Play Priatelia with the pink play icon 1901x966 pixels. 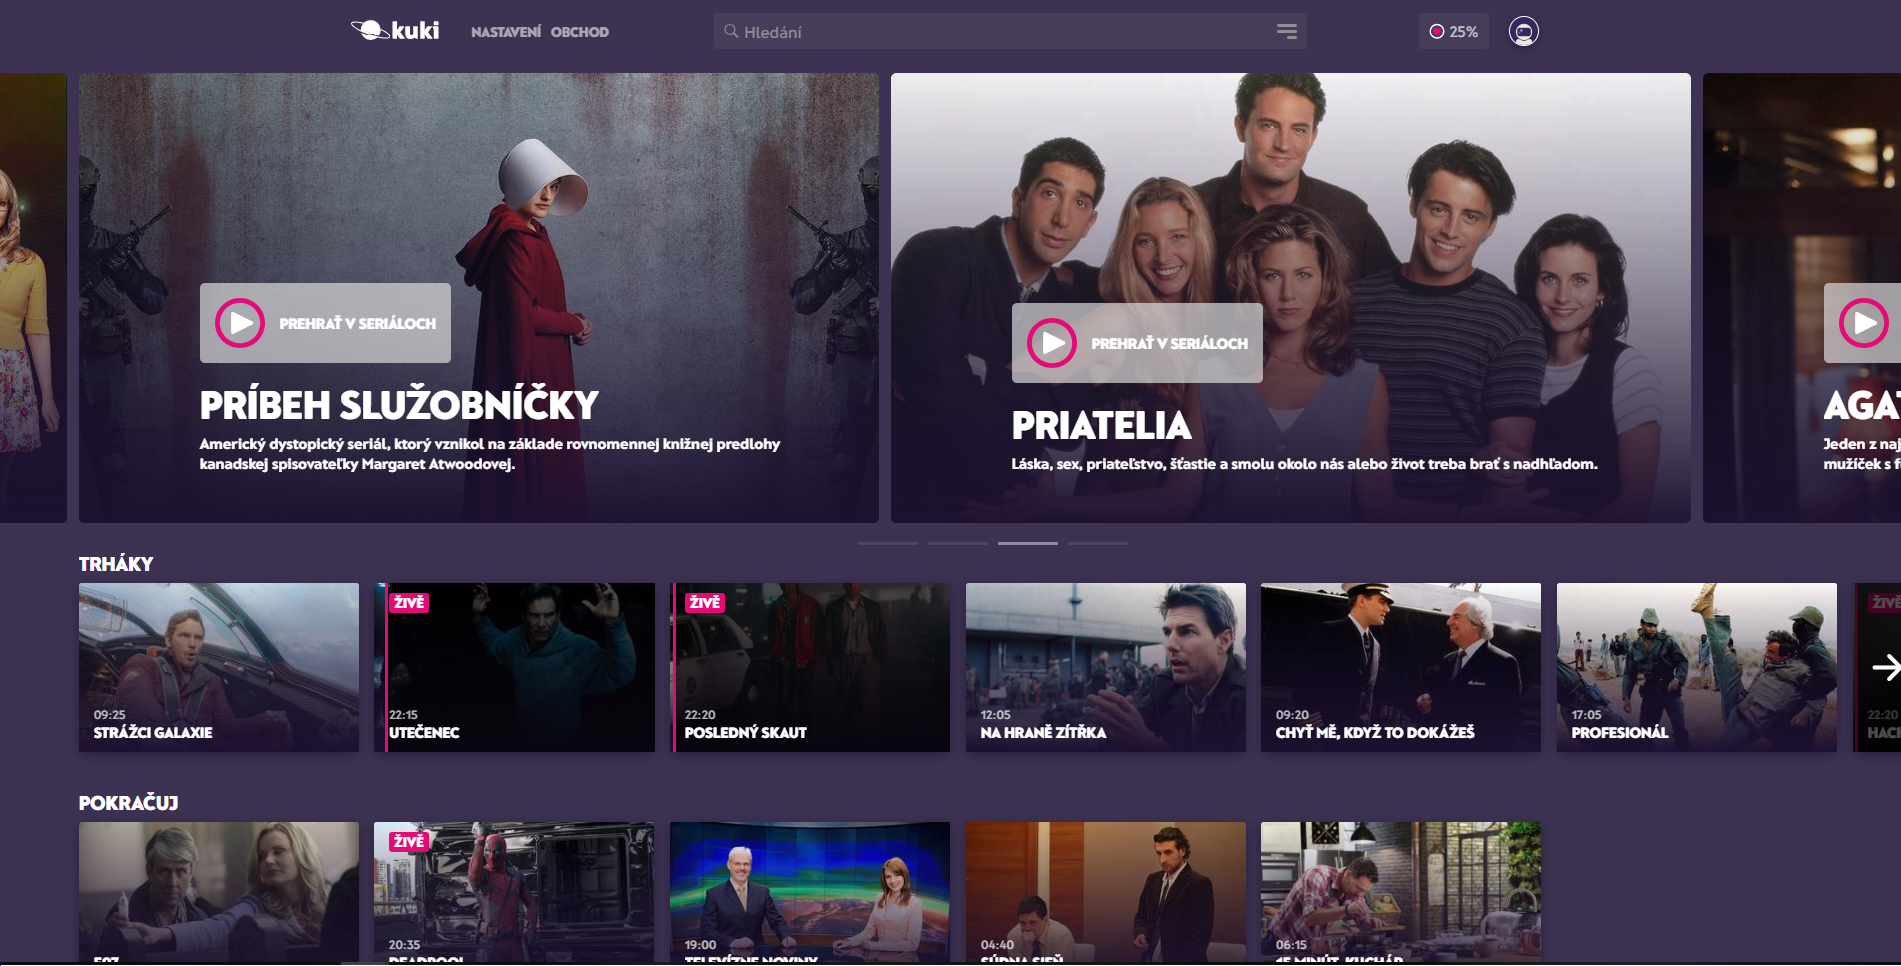pyautogui.click(x=1052, y=343)
